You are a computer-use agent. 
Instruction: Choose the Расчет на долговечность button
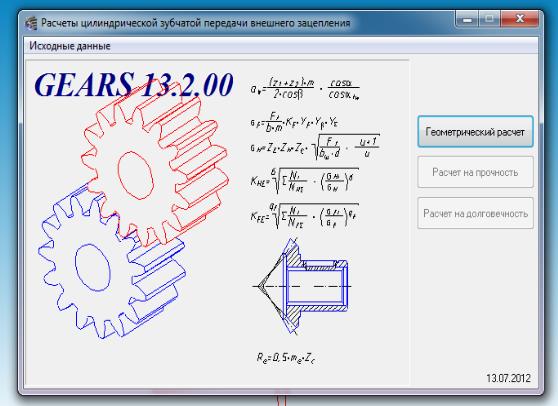pyautogui.click(x=475, y=213)
